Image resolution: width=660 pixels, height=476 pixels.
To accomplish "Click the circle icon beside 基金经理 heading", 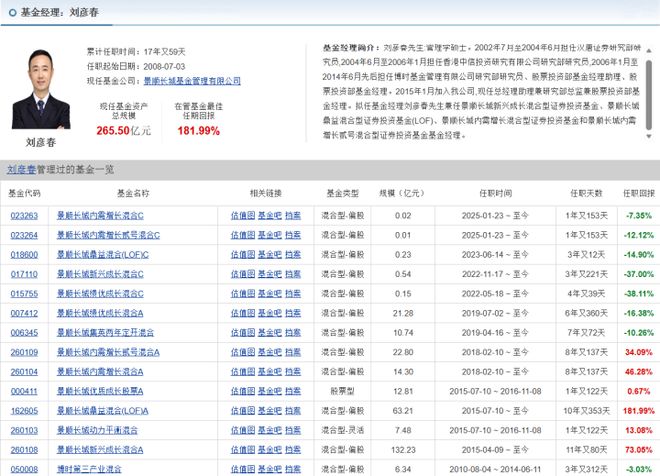I will (13, 13).
